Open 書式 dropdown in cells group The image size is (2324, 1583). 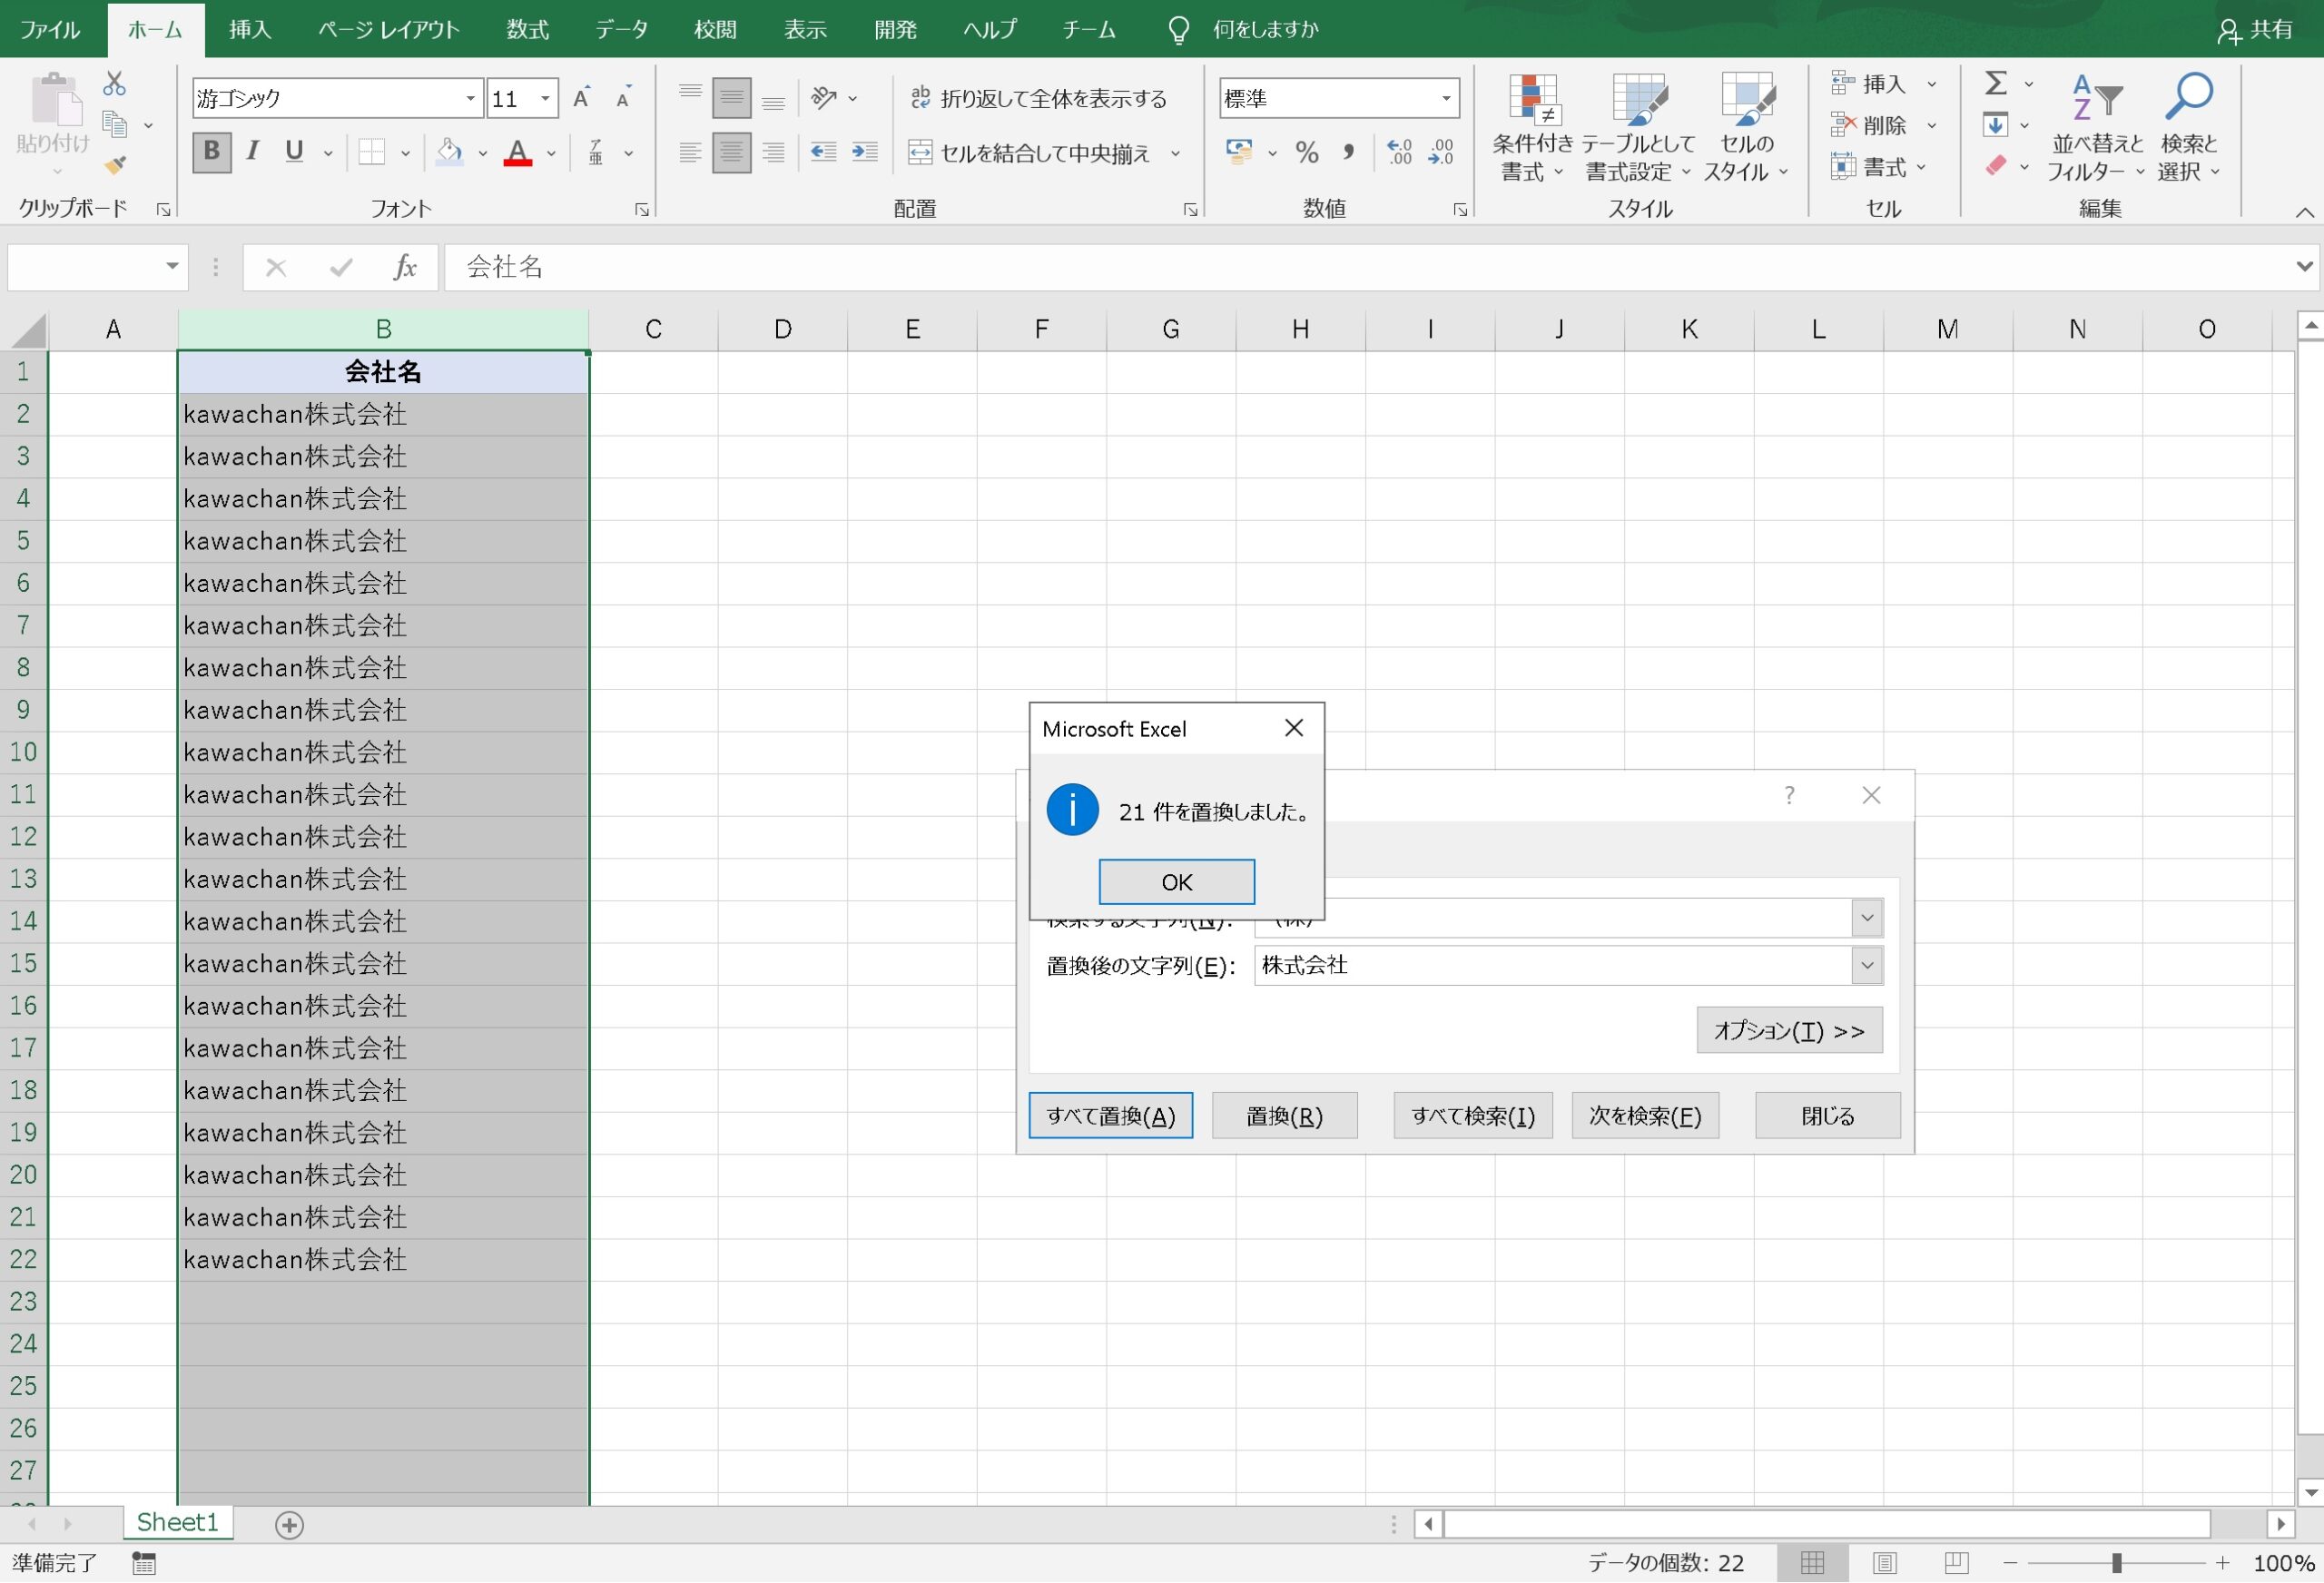point(1878,167)
